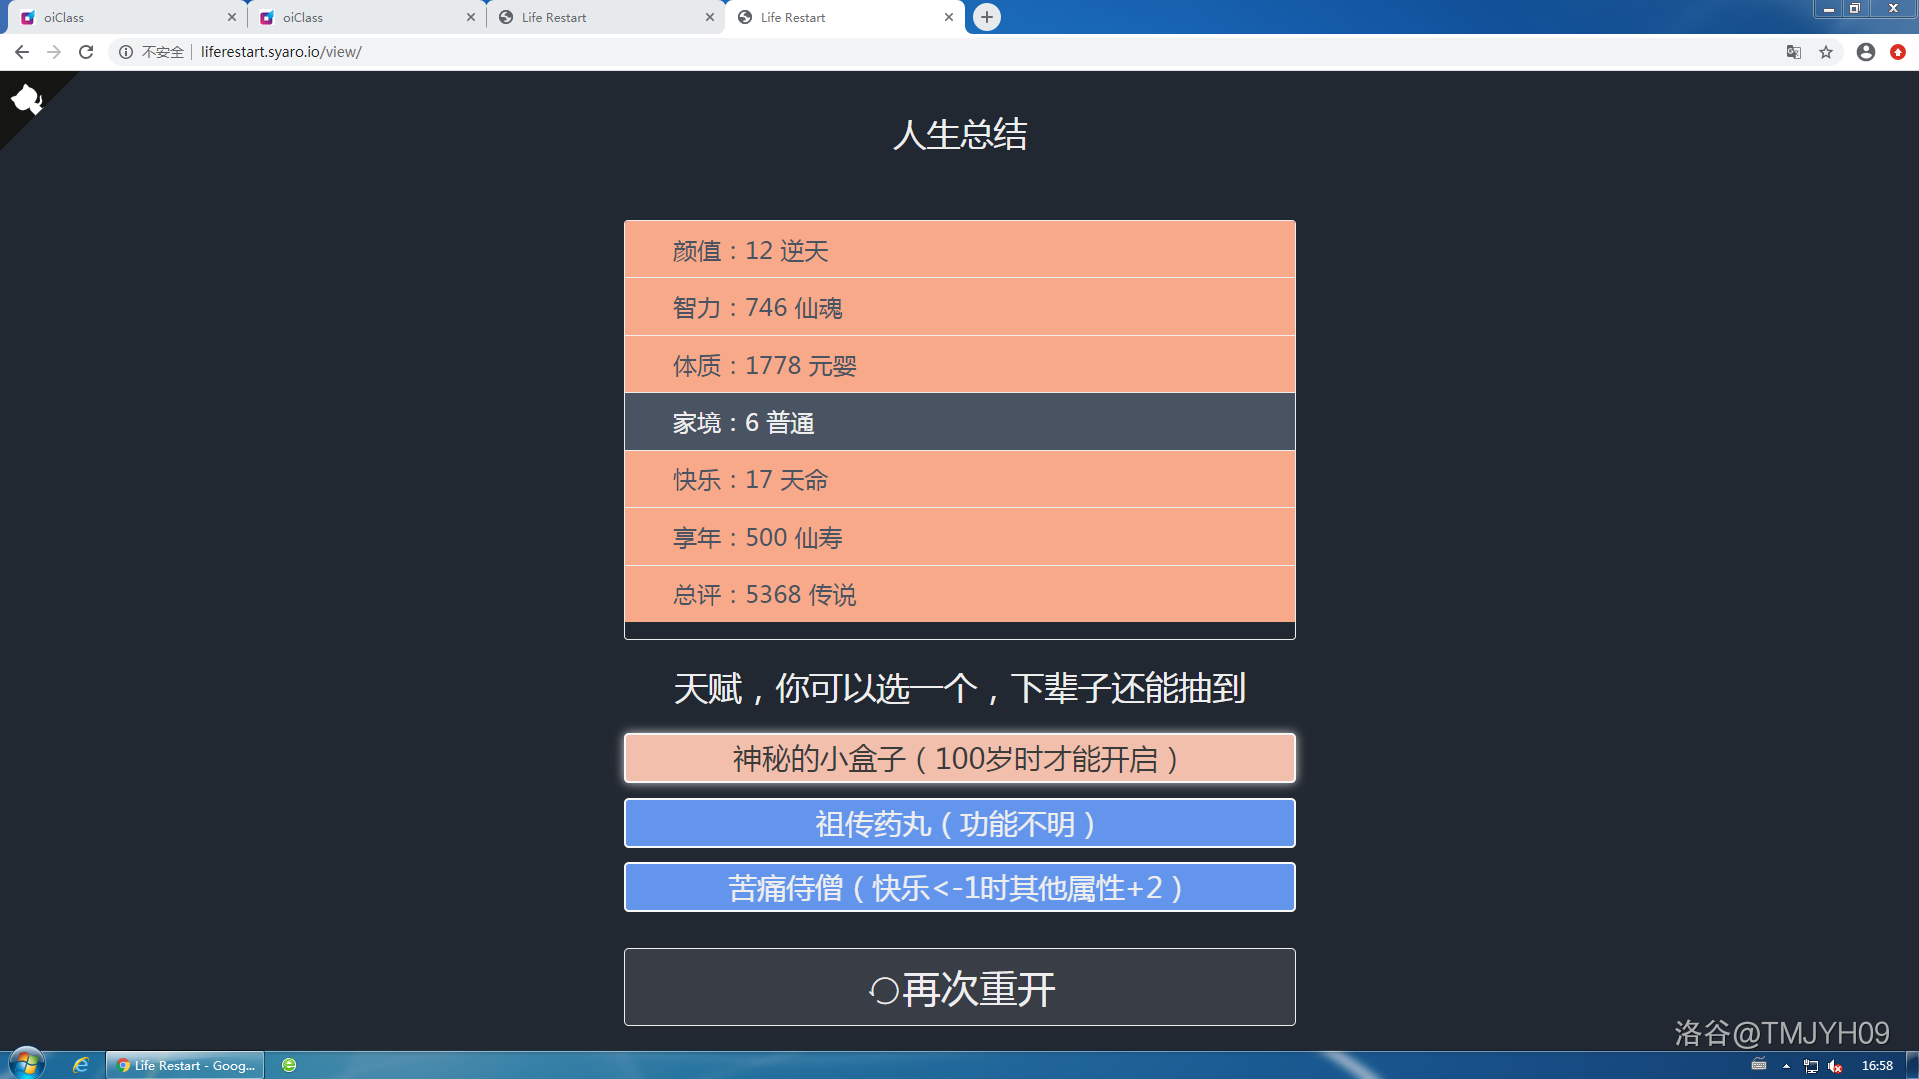This screenshot has height=1079, width=1919.
Task: Open the Chrome profile avatar
Action: pos(1866,52)
